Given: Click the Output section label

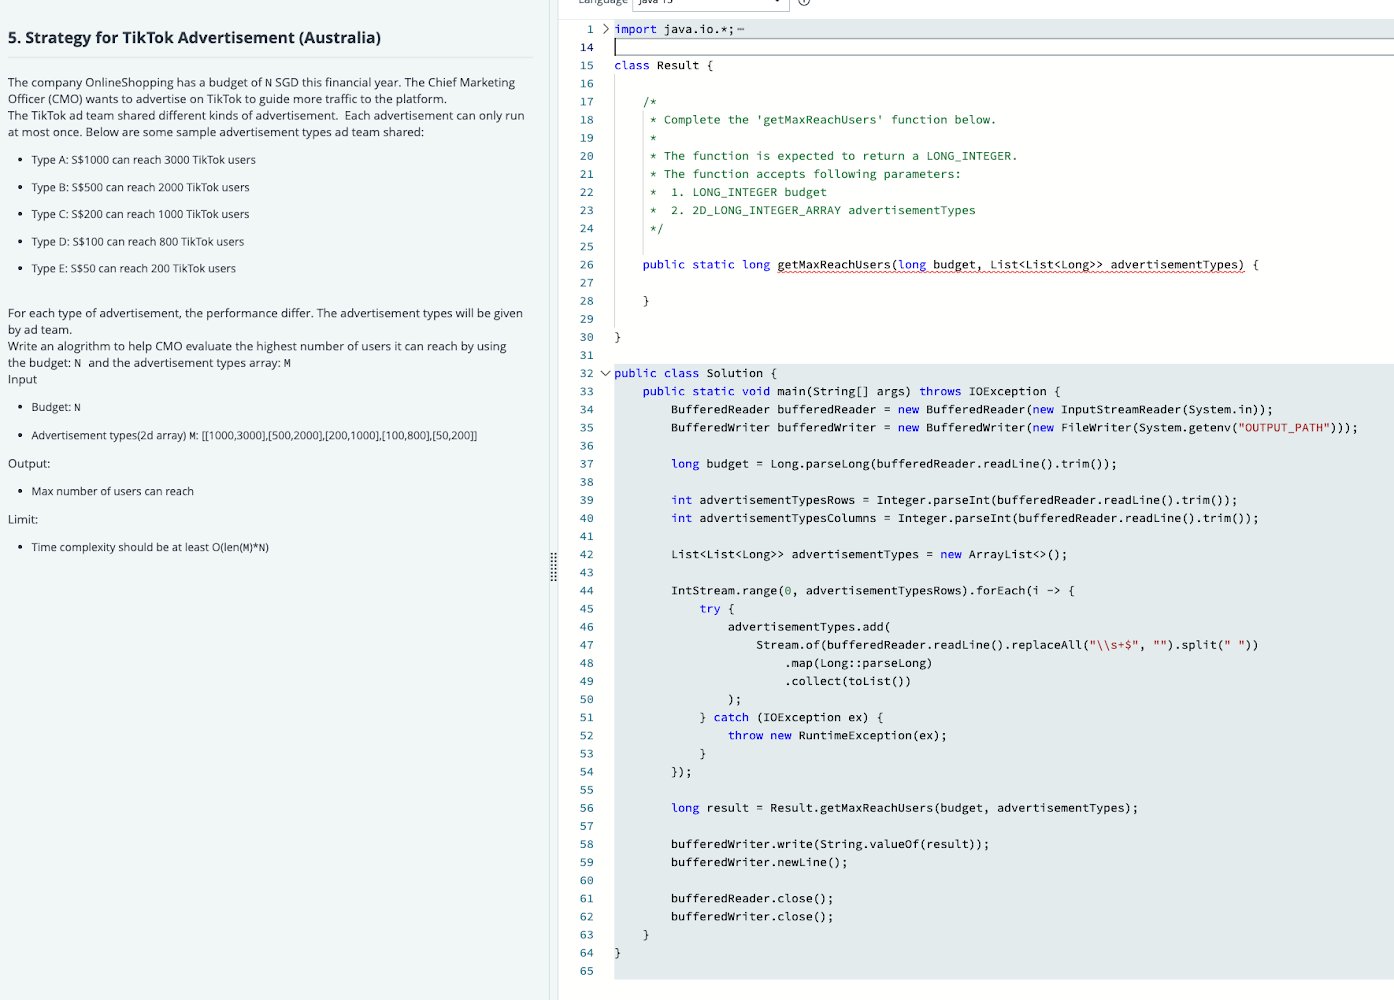Looking at the screenshot, I should (29, 463).
